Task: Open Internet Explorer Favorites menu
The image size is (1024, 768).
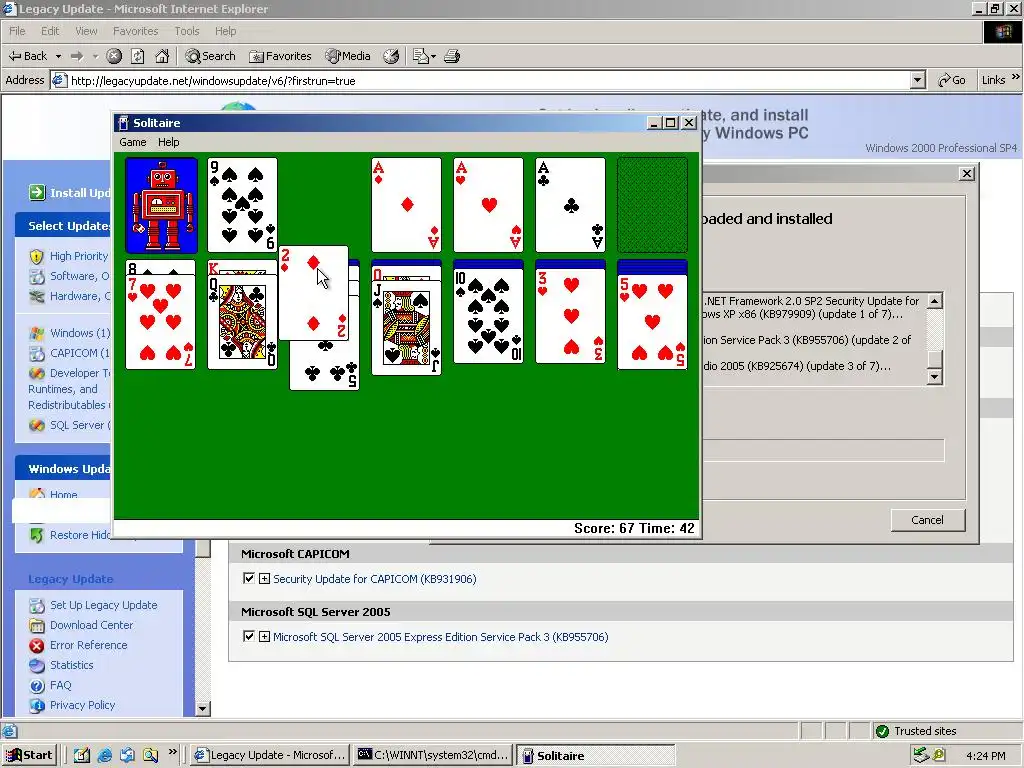Action: coord(135,31)
